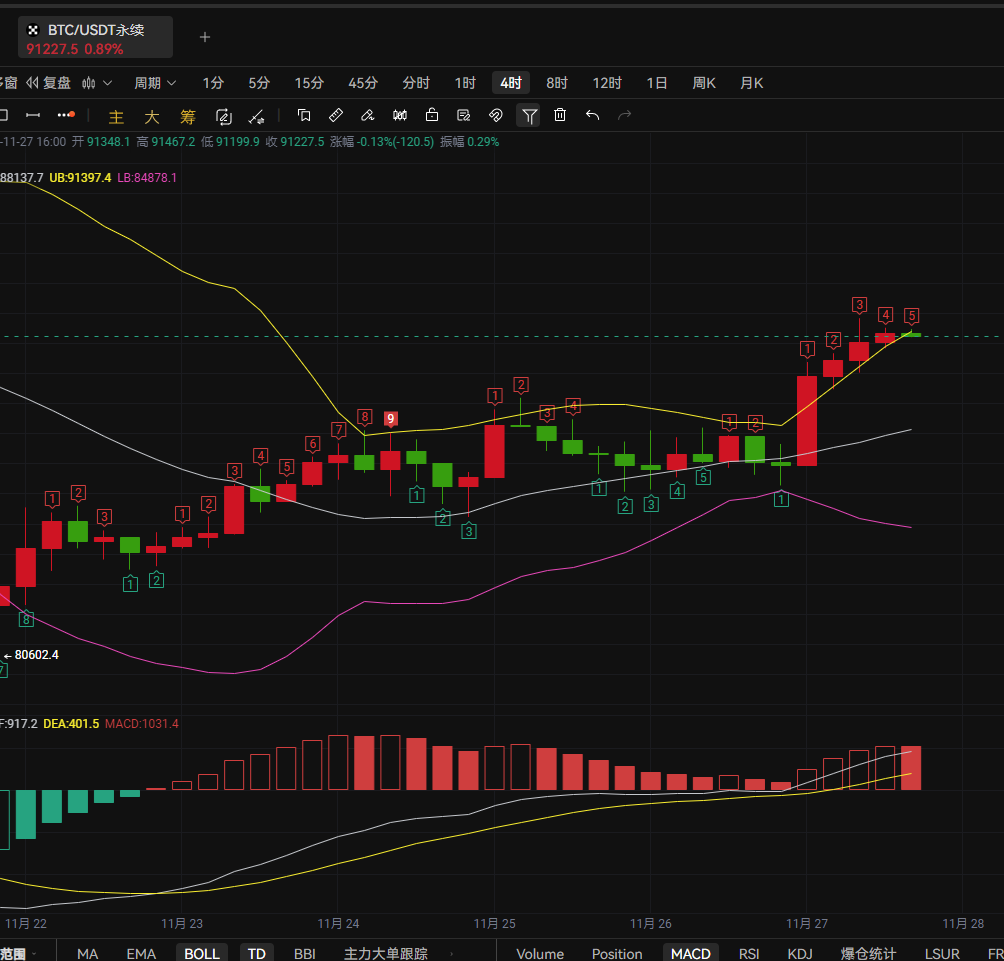The width and height of the screenshot is (1004, 961).
Task: Select the BTC/USDT永续 symbol tab
Action: [x=96, y=38]
